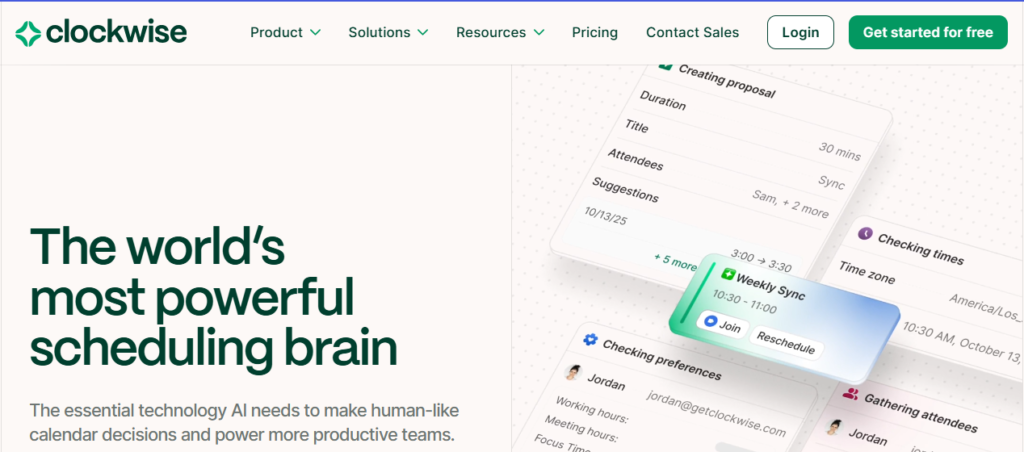Expand the Solutions dropdown menu
The height and width of the screenshot is (452, 1024).
[x=388, y=32]
